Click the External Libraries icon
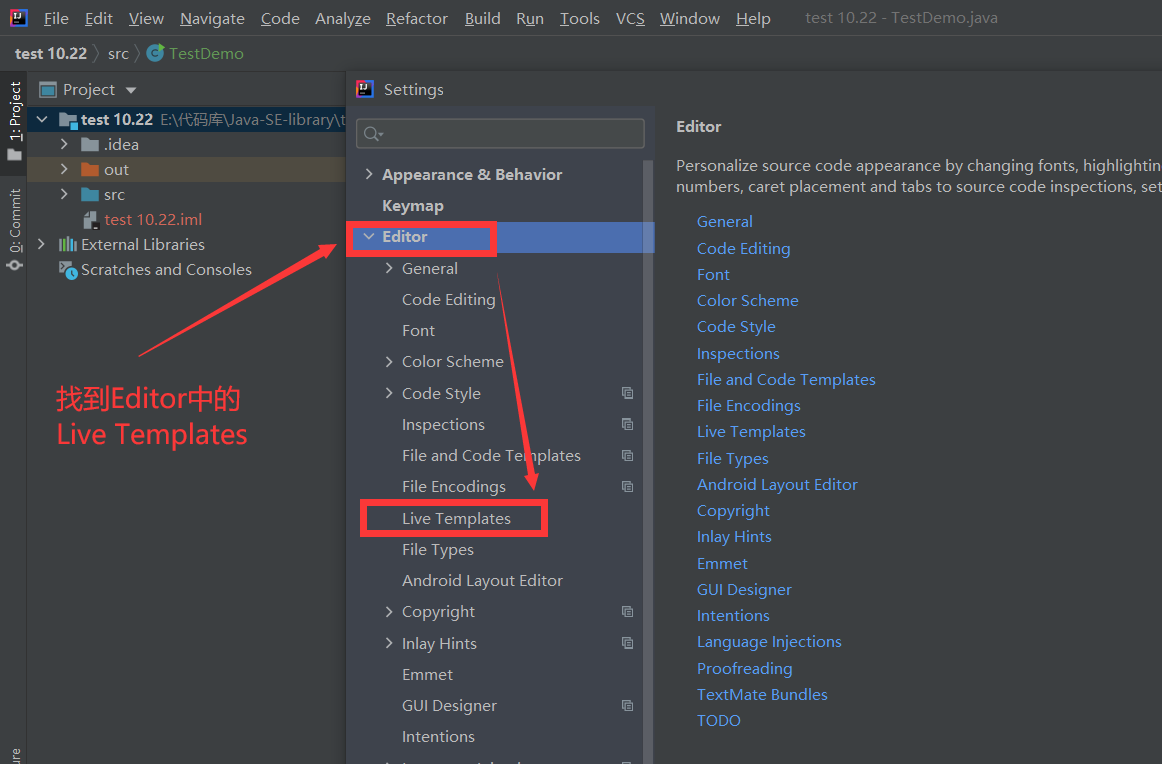 [x=67, y=245]
